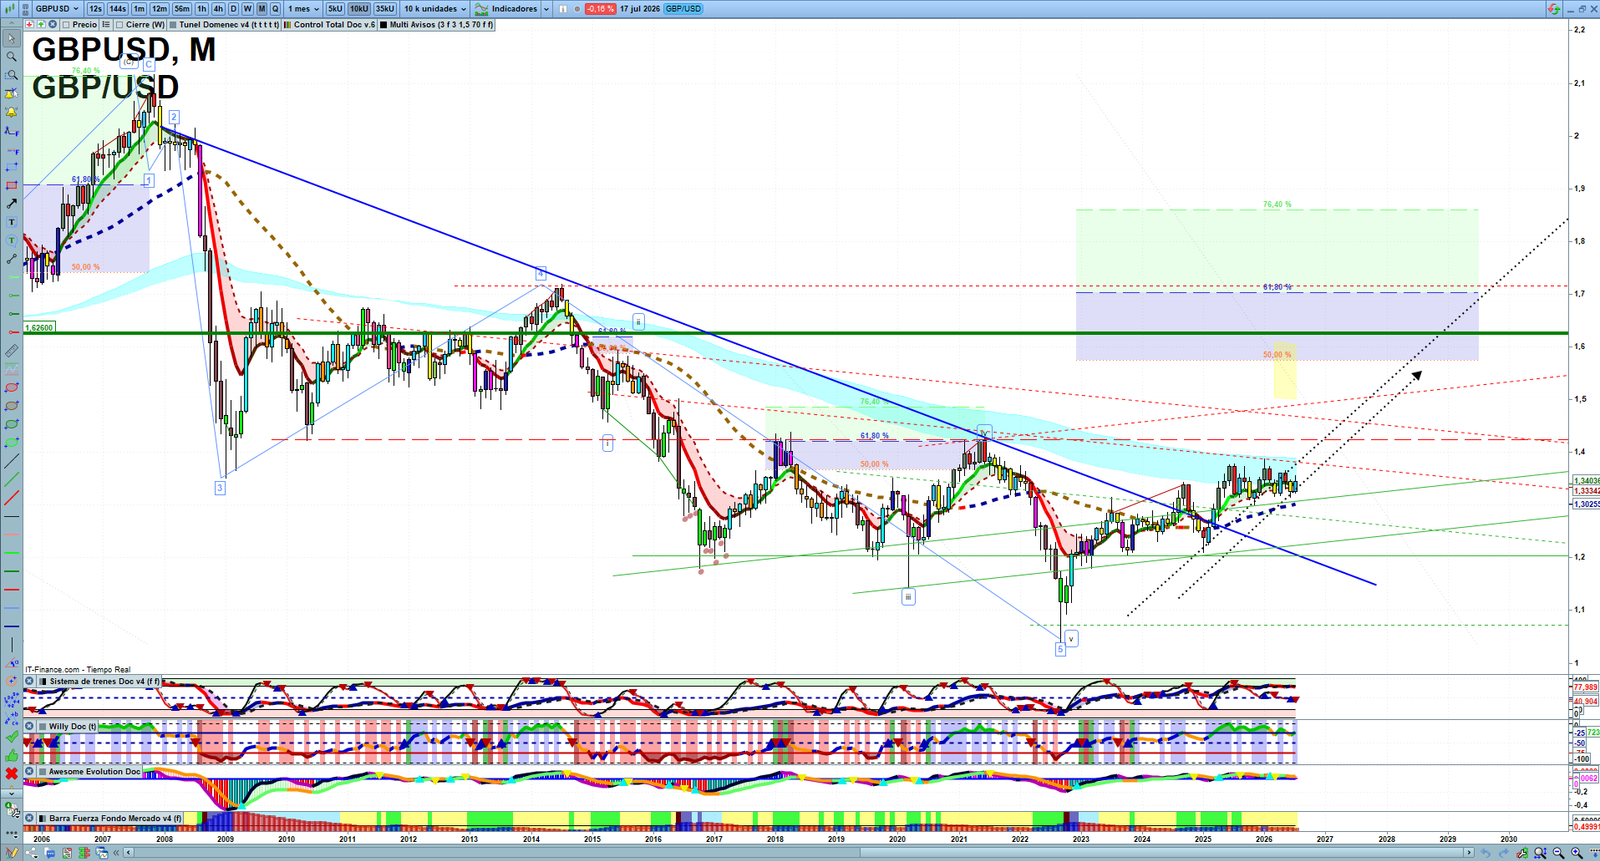Select the brown ellipse drawing tool
This screenshot has height=861, width=1600.
12,405
